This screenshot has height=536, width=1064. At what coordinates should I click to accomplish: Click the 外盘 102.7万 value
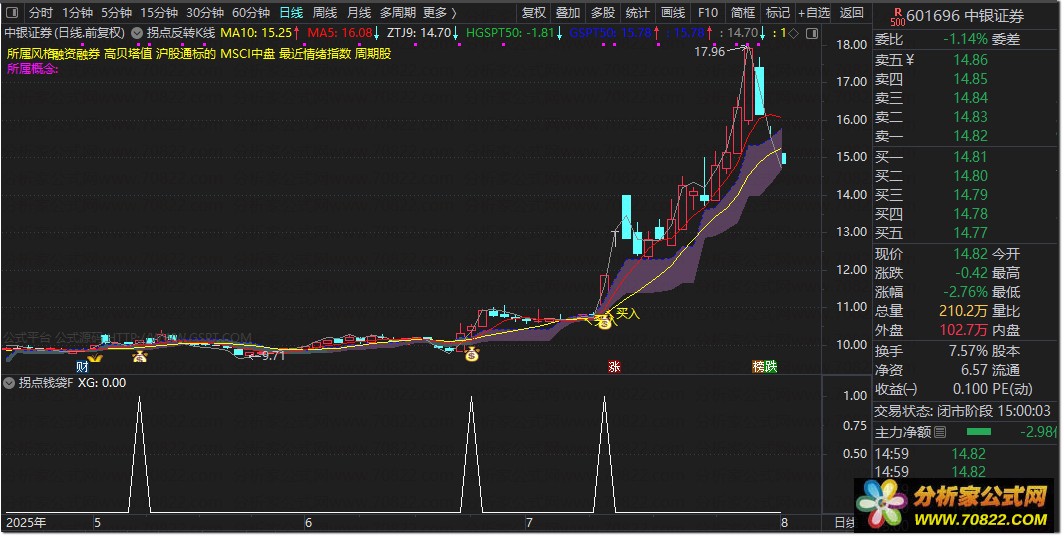pos(964,330)
